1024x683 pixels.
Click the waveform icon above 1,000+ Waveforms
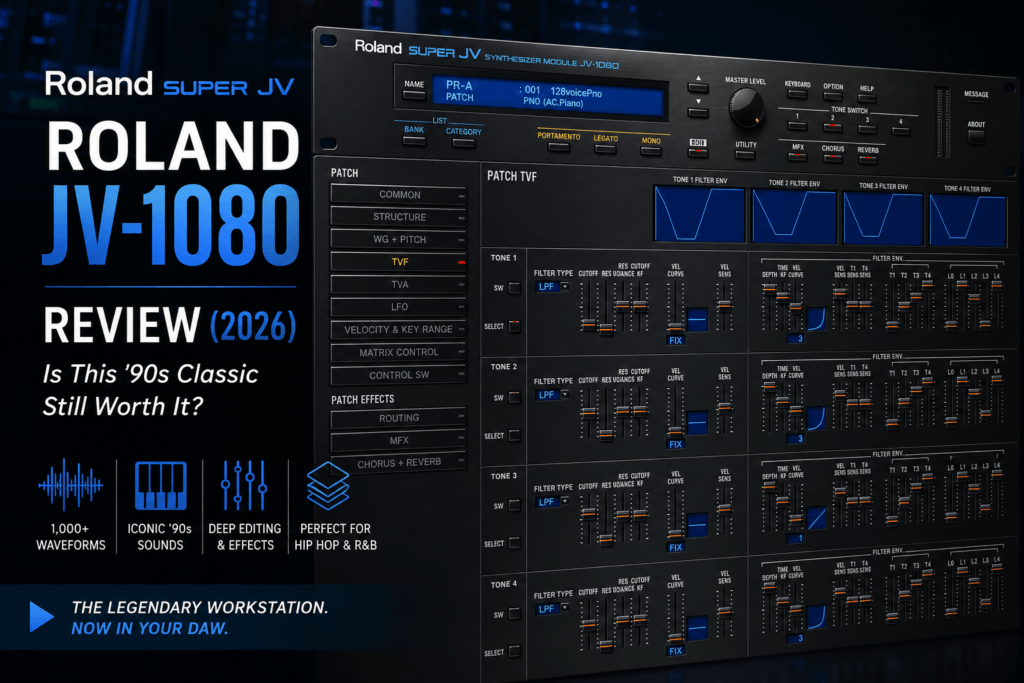pyautogui.click(x=71, y=485)
